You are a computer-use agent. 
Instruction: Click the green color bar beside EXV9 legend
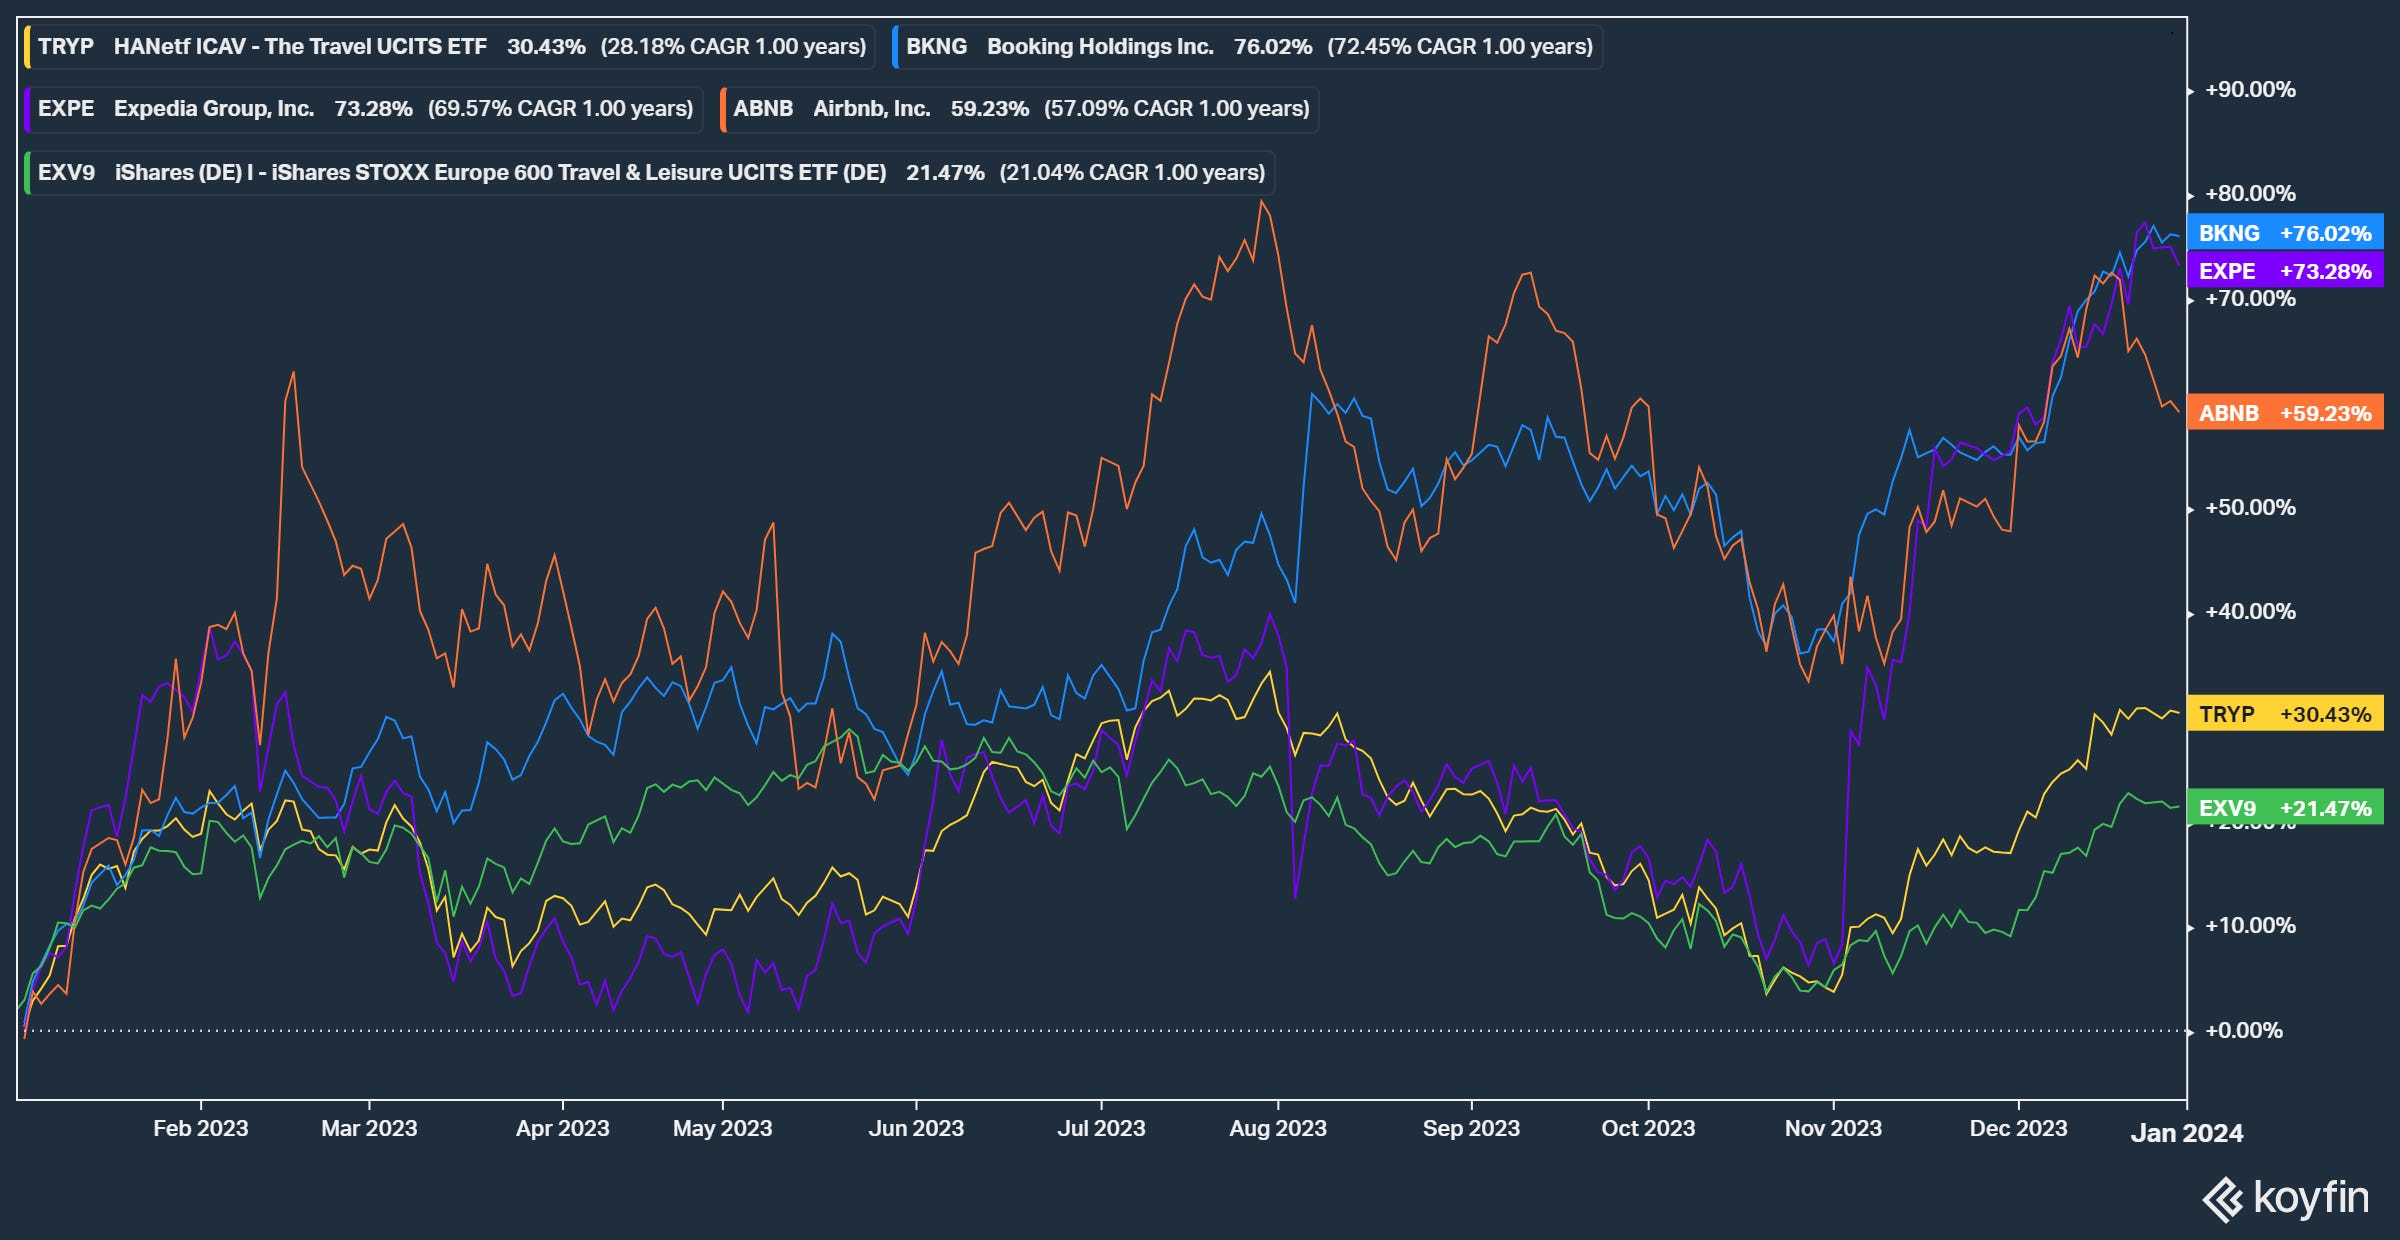click(27, 173)
